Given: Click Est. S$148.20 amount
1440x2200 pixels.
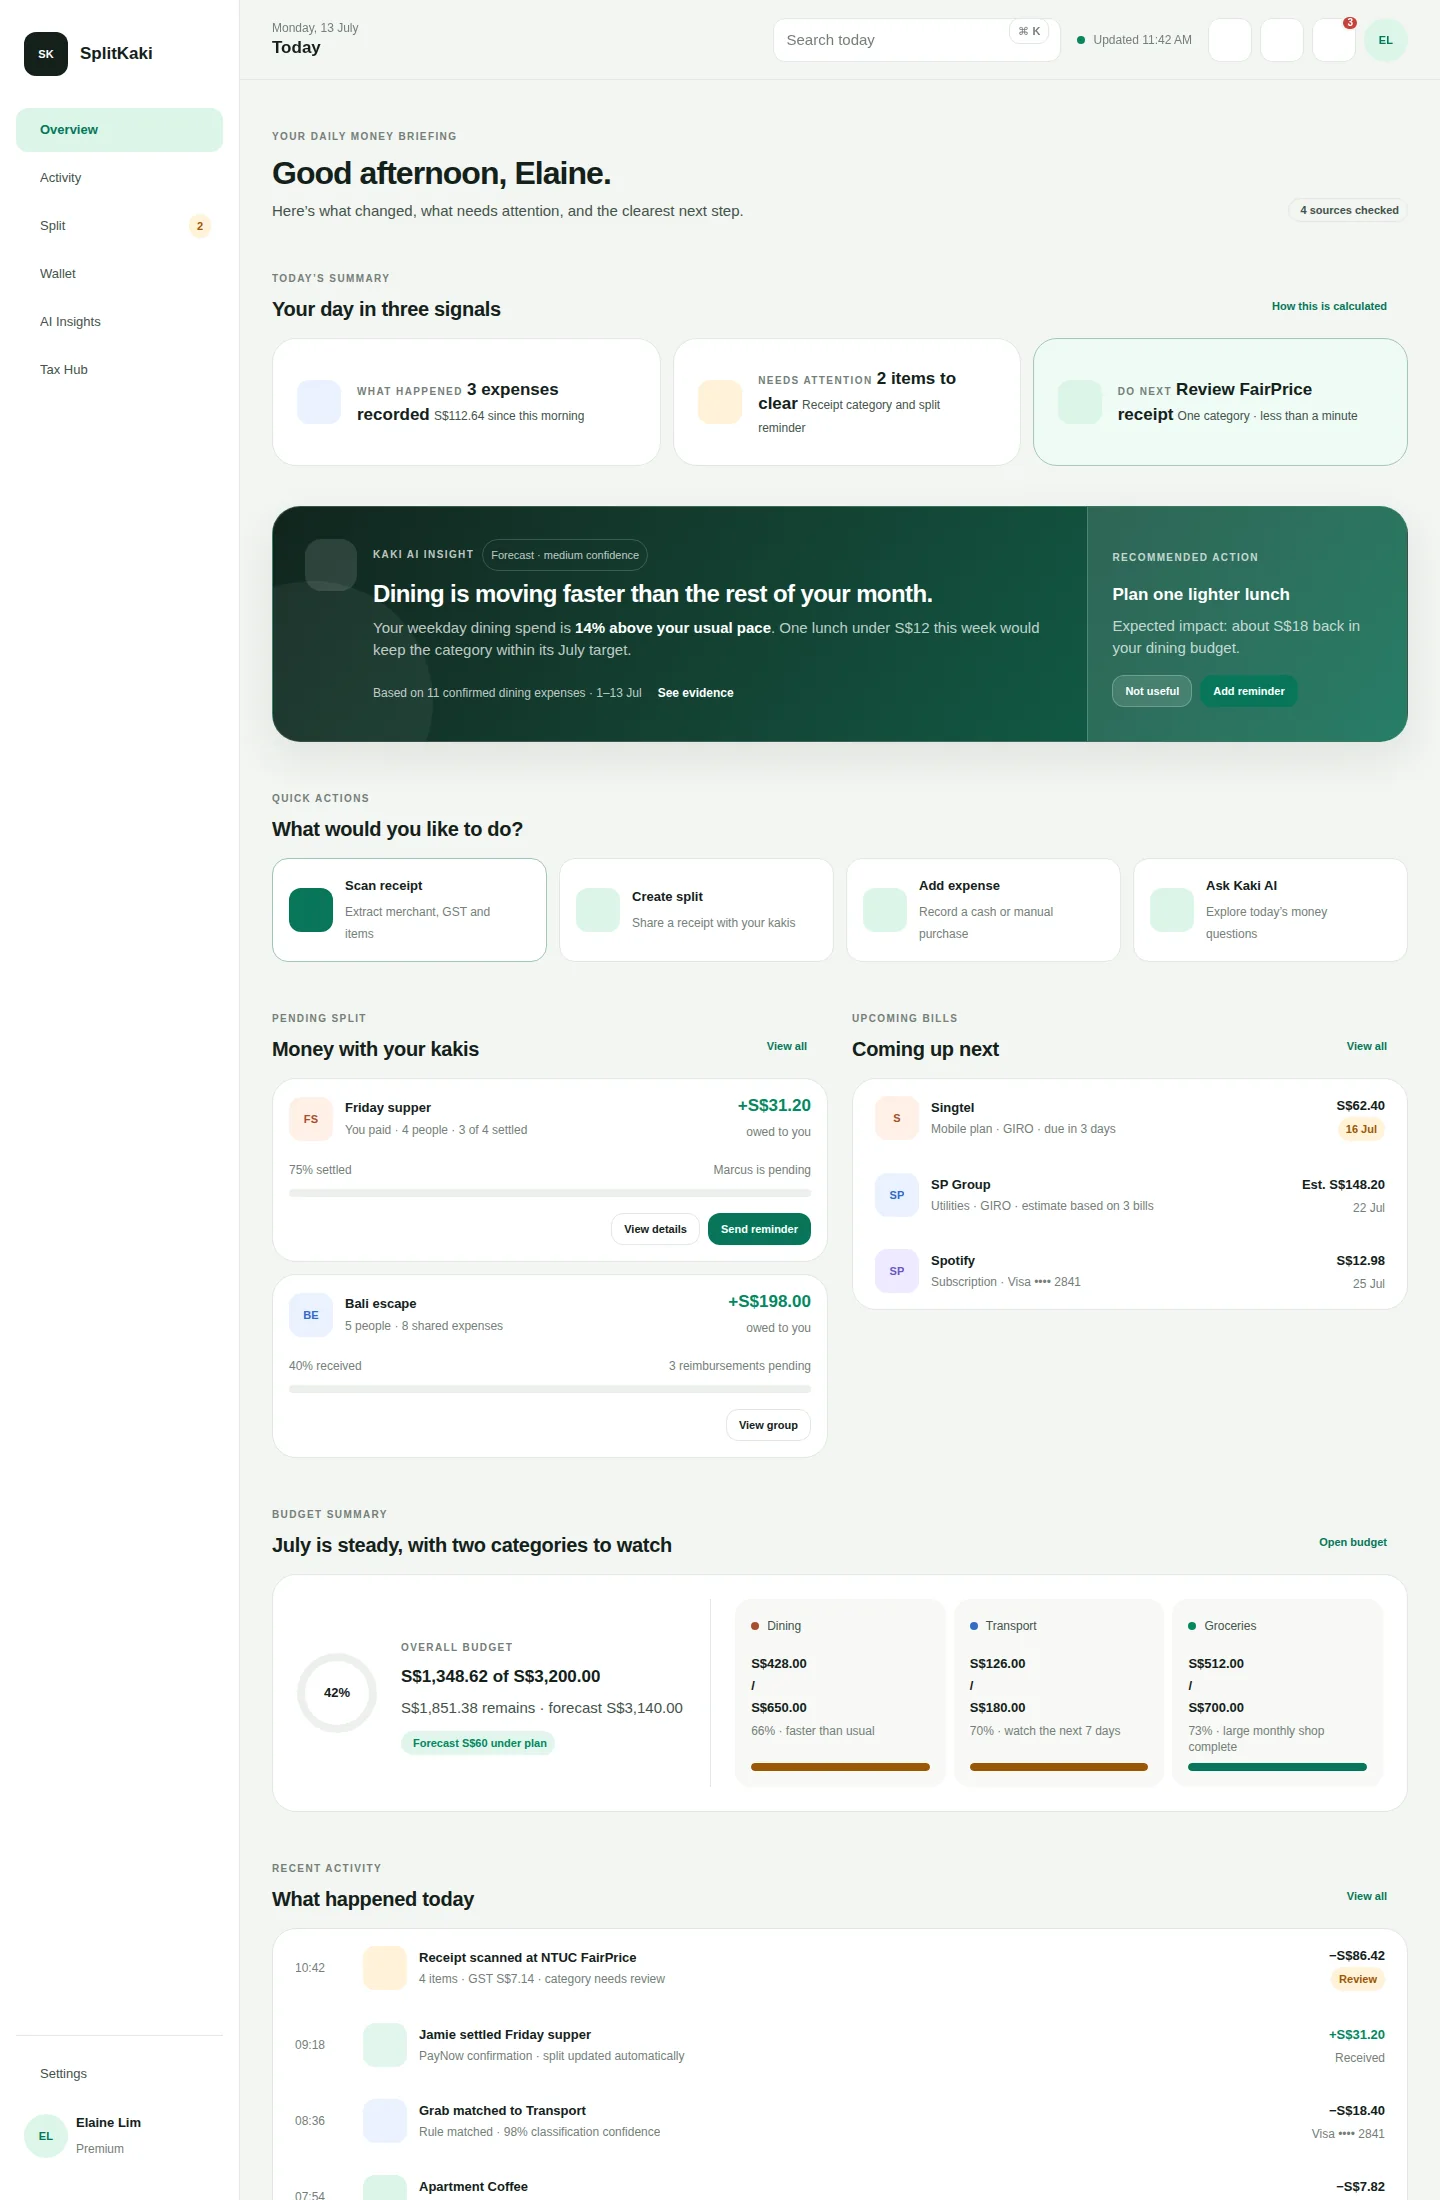Looking at the screenshot, I should [1343, 1185].
